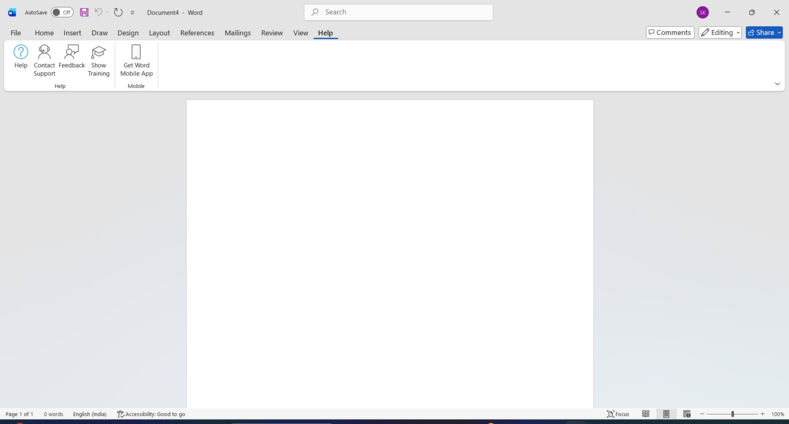This screenshot has width=789, height=424.
Task: Click Get Word Mobile App
Action: pos(136,60)
